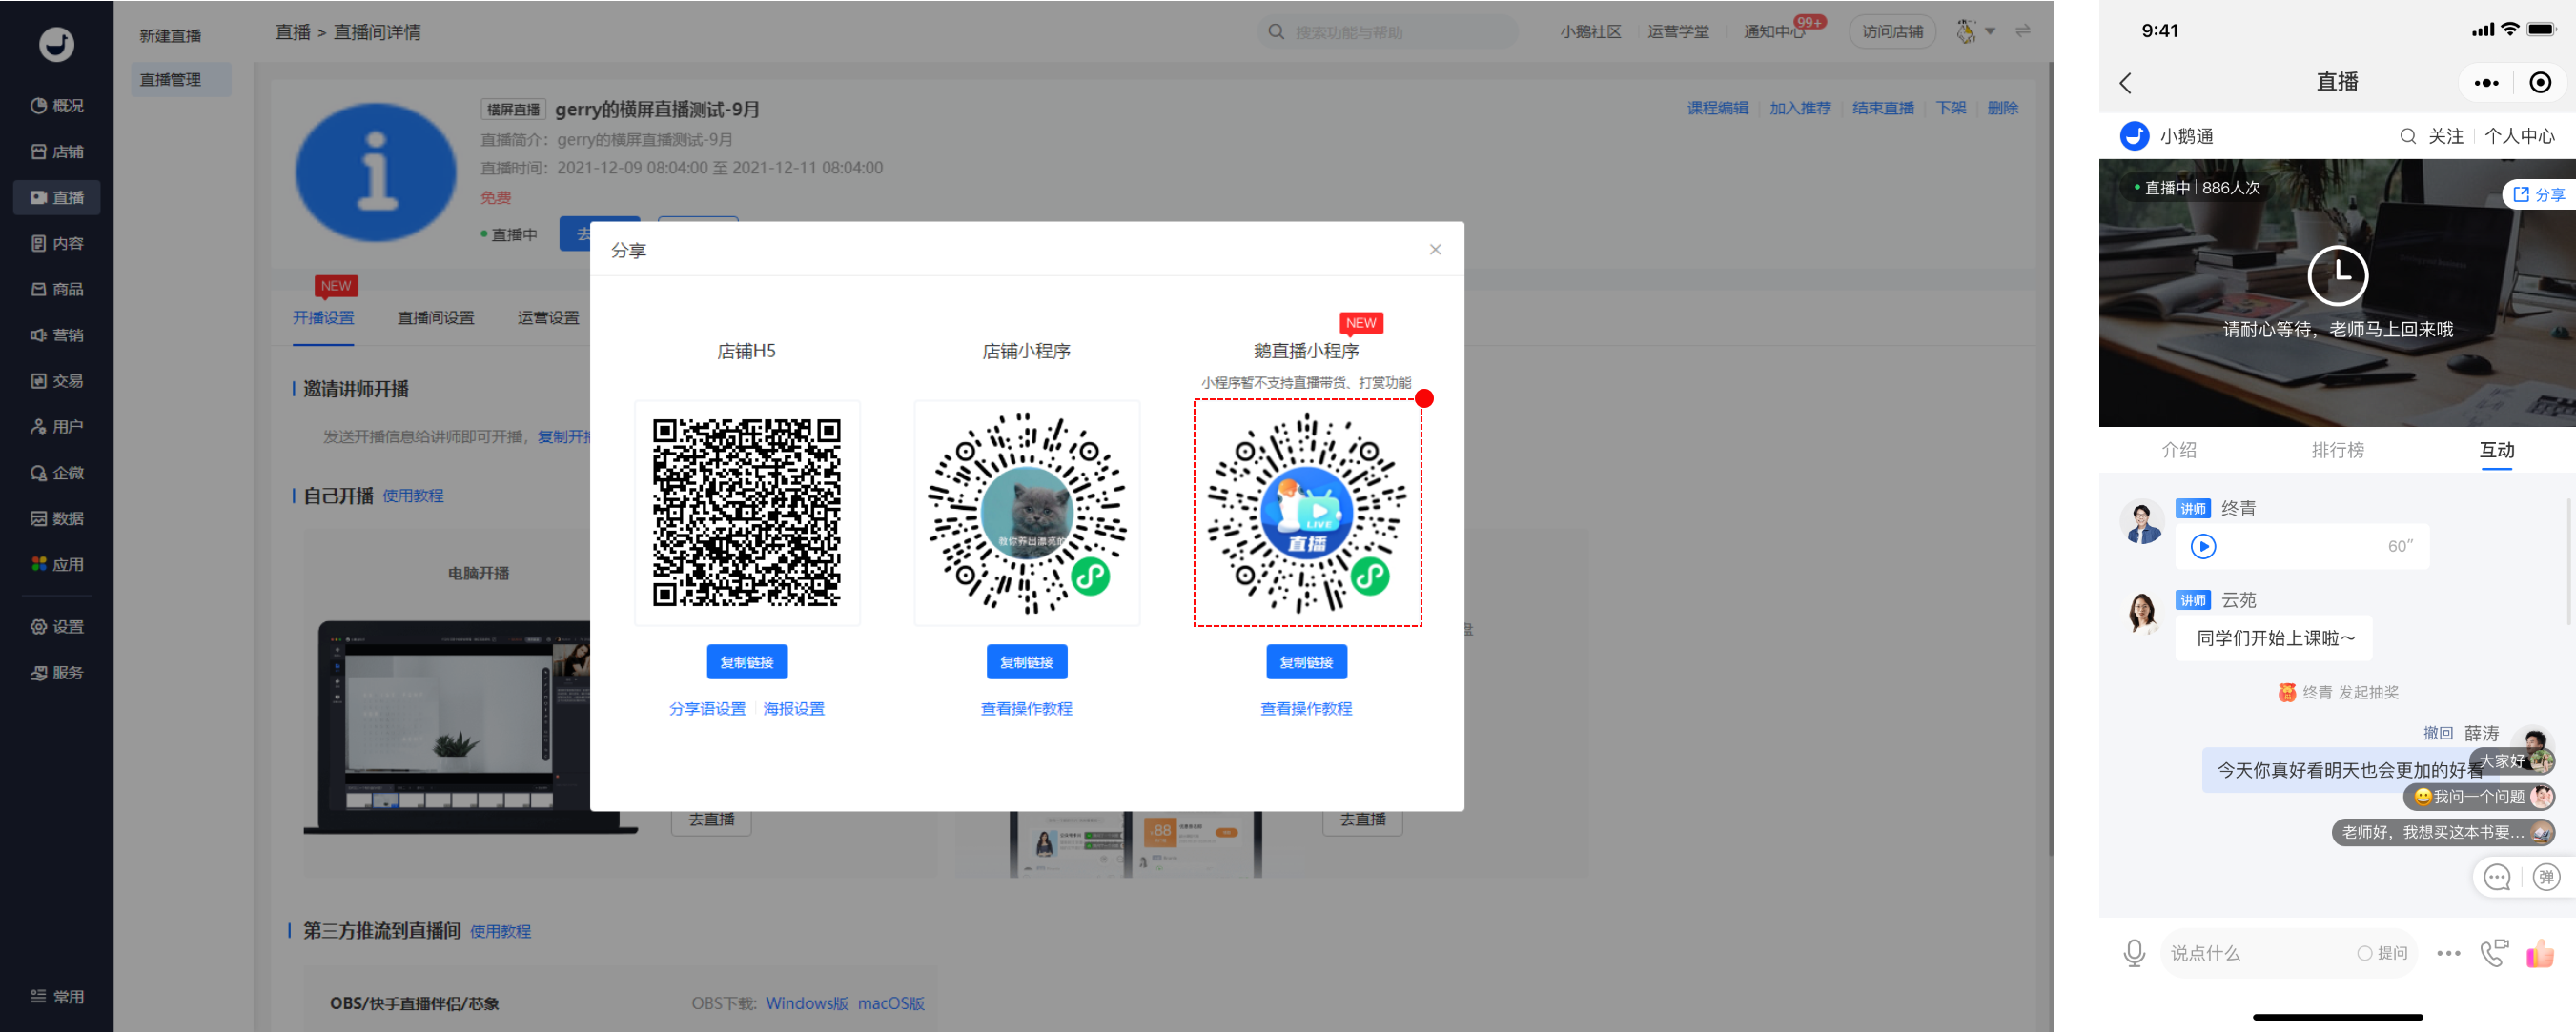This screenshot has width=2576, height=1032.
Task: Toggle the 提问 radio option
Action: pos(2365,953)
